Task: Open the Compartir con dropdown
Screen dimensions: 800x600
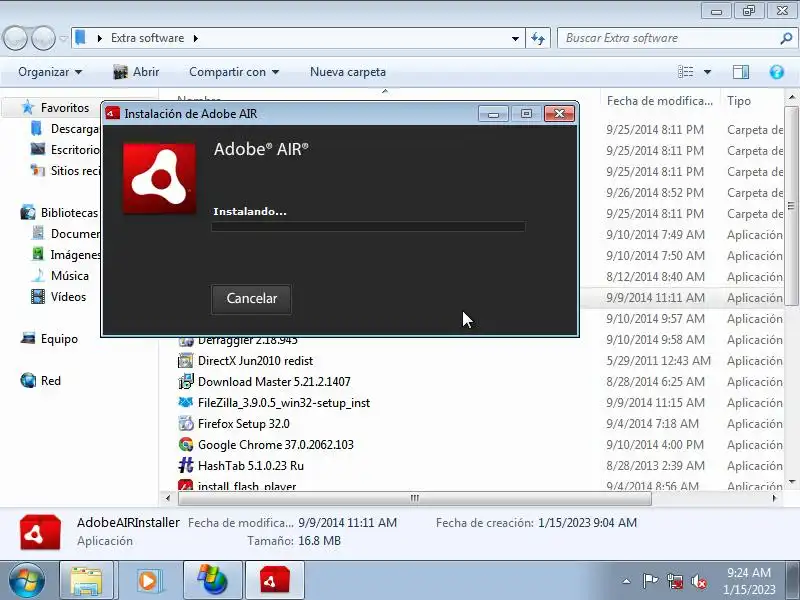Action: click(x=234, y=72)
